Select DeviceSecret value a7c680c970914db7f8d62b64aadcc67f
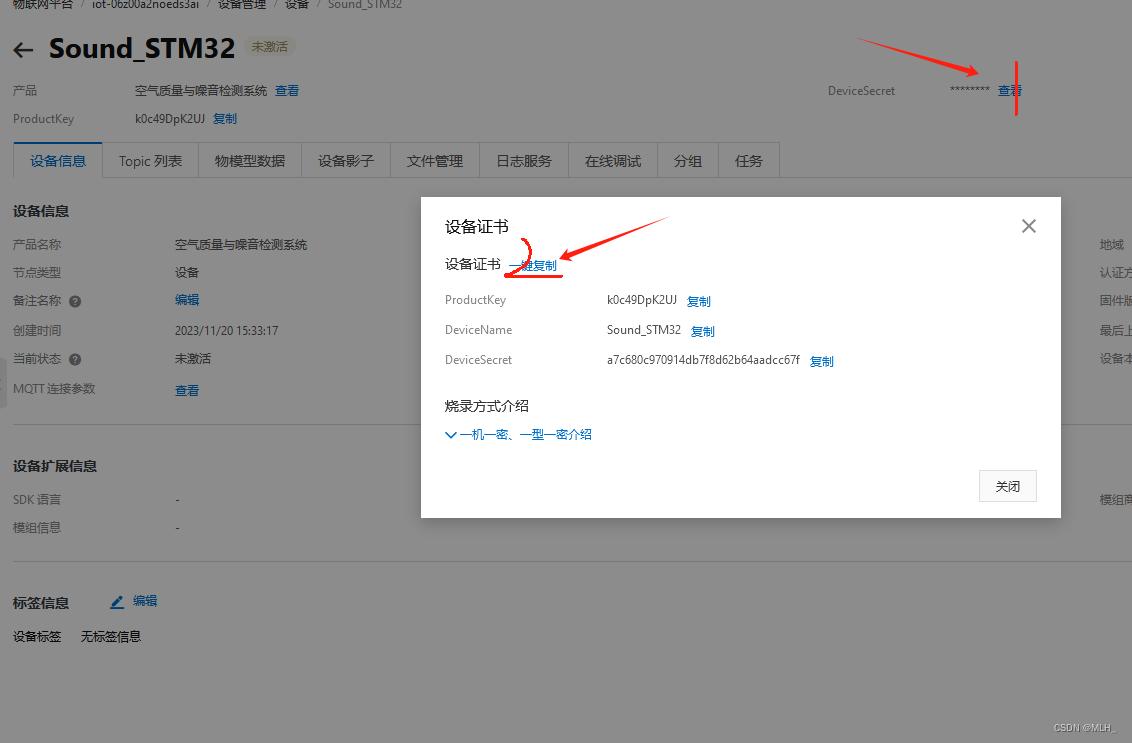 pyautogui.click(x=703, y=360)
